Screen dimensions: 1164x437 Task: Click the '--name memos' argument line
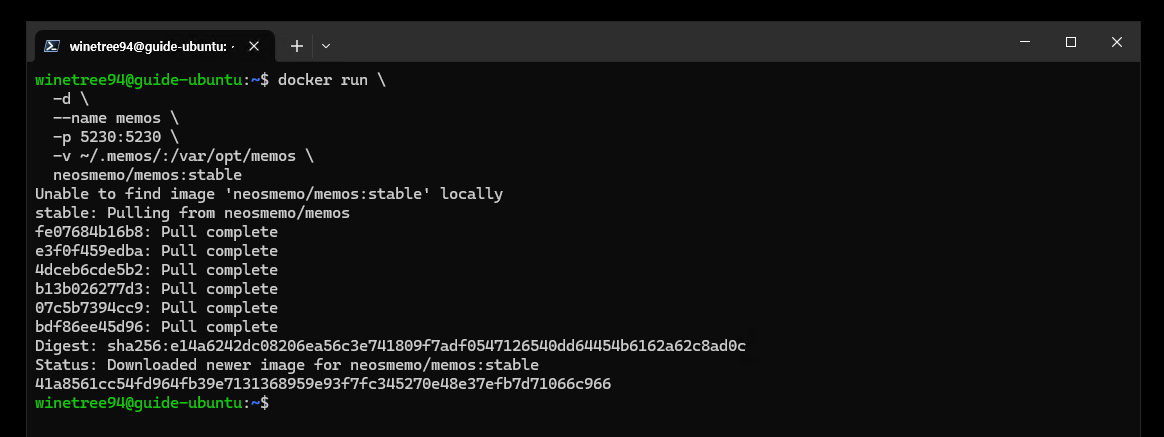pos(116,118)
